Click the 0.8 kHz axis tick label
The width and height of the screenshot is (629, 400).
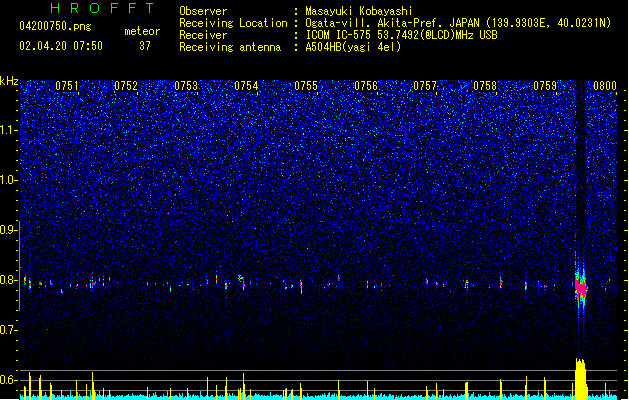8,280
